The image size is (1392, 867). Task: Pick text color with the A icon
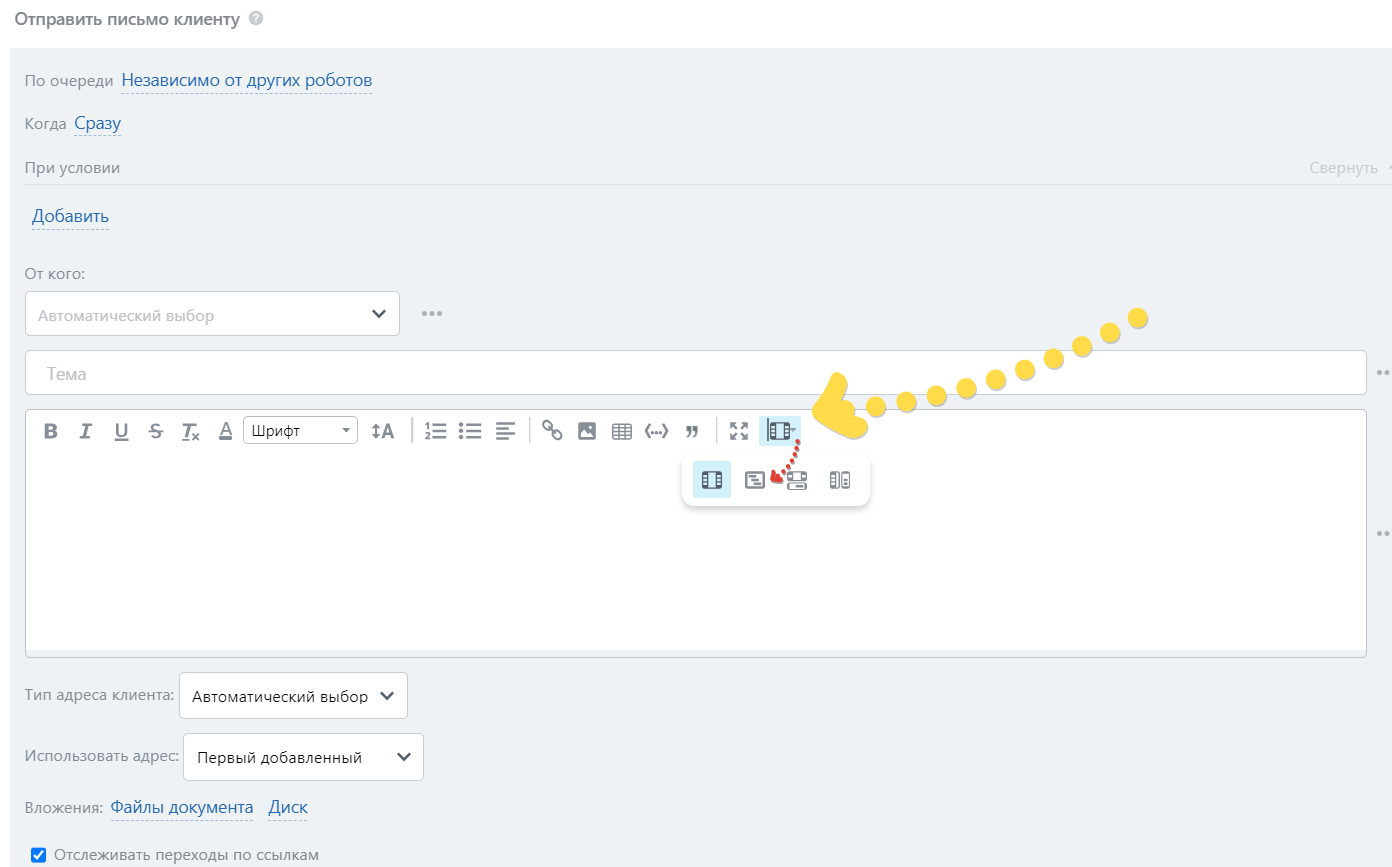[x=226, y=431]
